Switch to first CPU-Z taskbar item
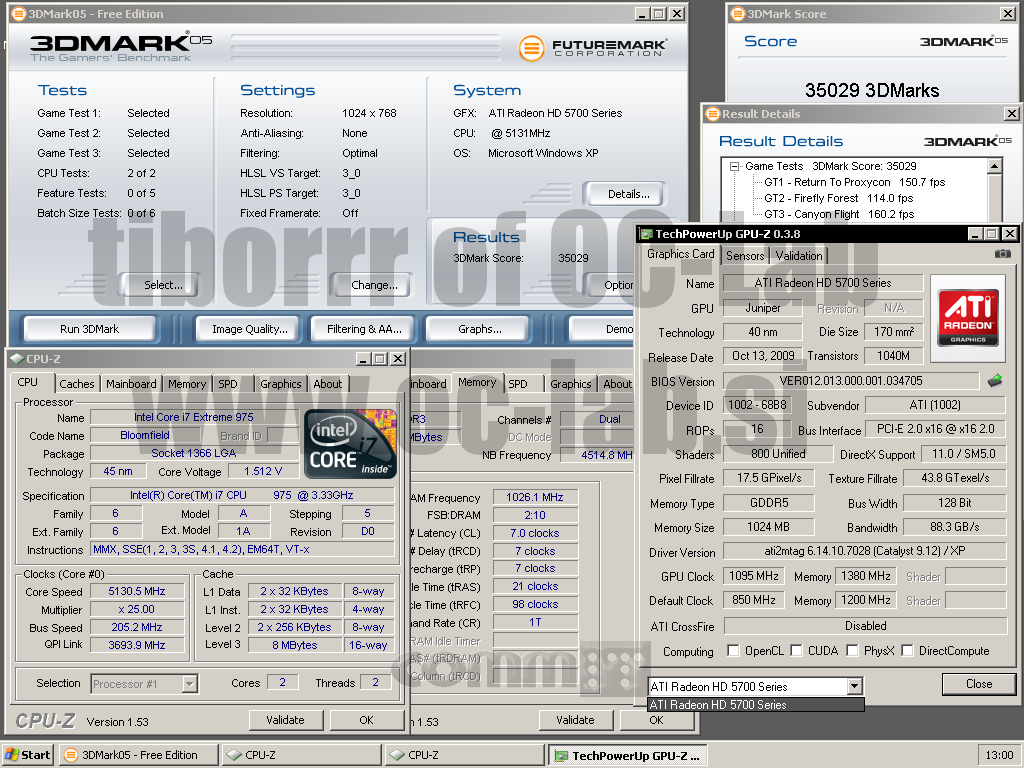1024x768 pixels. (301, 755)
